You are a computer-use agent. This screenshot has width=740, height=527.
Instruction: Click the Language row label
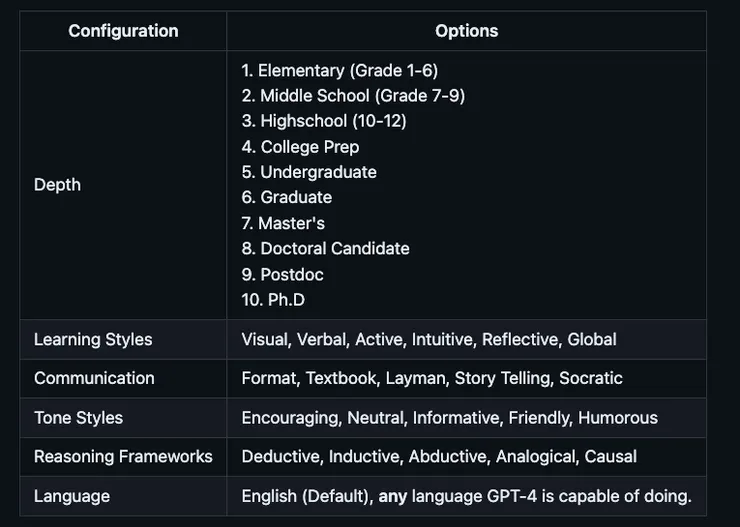coord(72,496)
